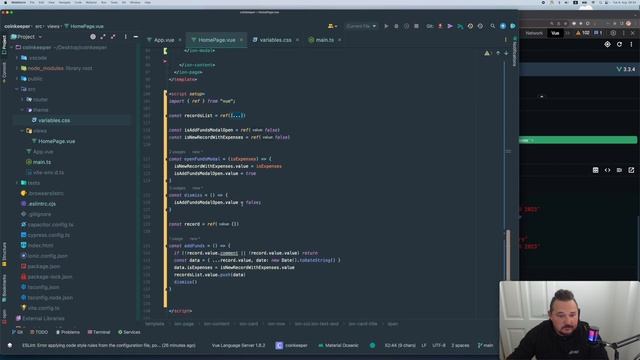
Task: Expand the tests folder in tree
Action: coord(17,183)
